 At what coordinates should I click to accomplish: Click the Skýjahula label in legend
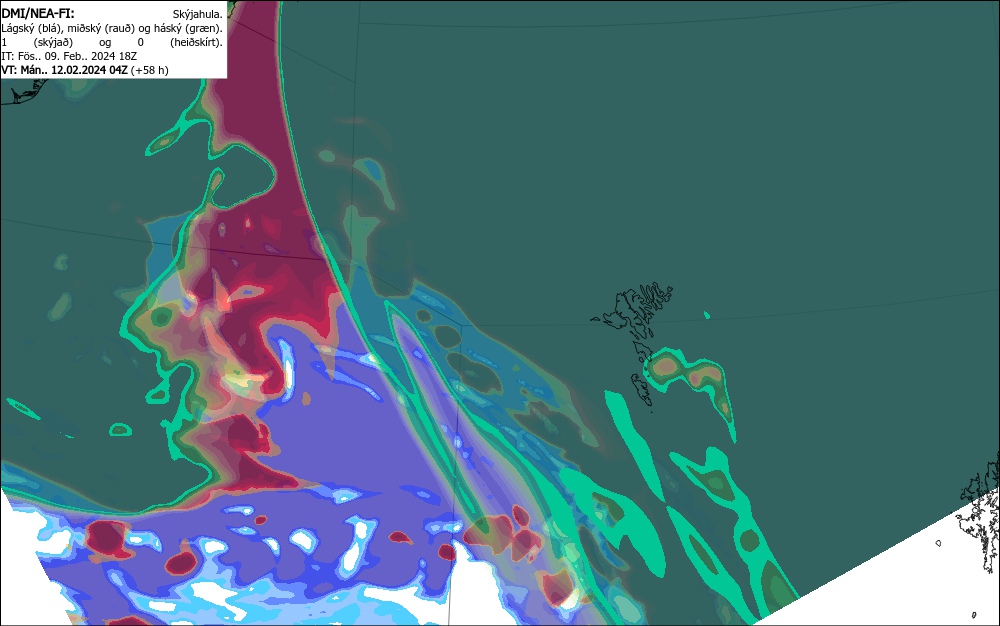(198, 14)
